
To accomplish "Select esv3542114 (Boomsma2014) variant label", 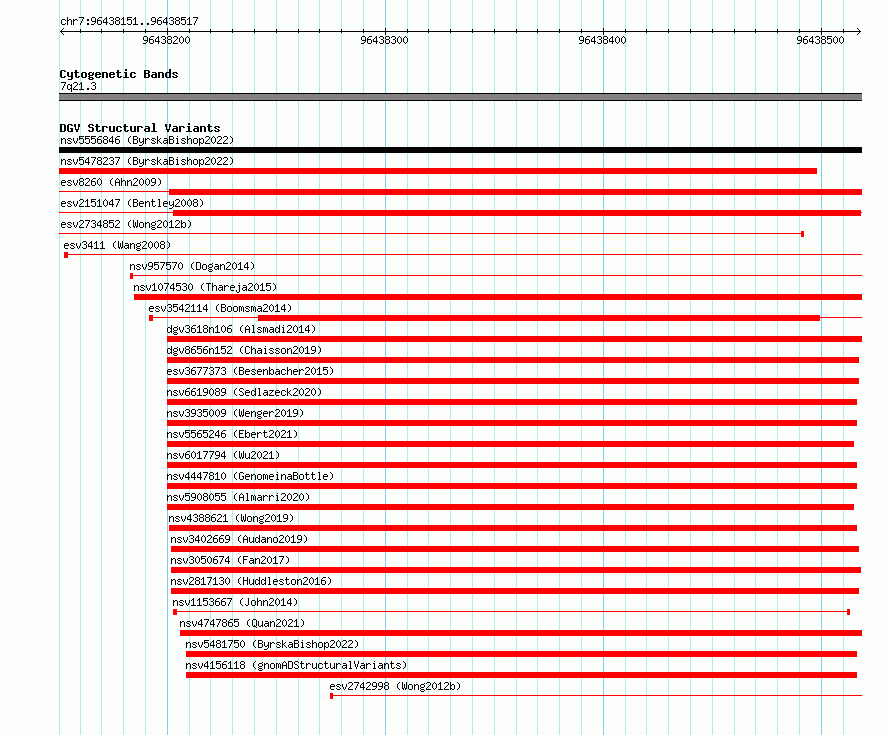I will (x=220, y=308).
